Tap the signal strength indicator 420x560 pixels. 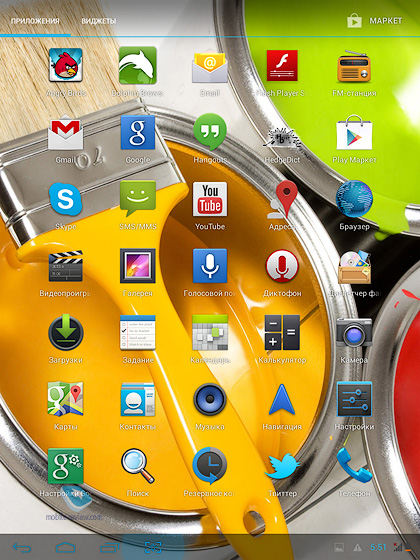[x=398, y=547]
